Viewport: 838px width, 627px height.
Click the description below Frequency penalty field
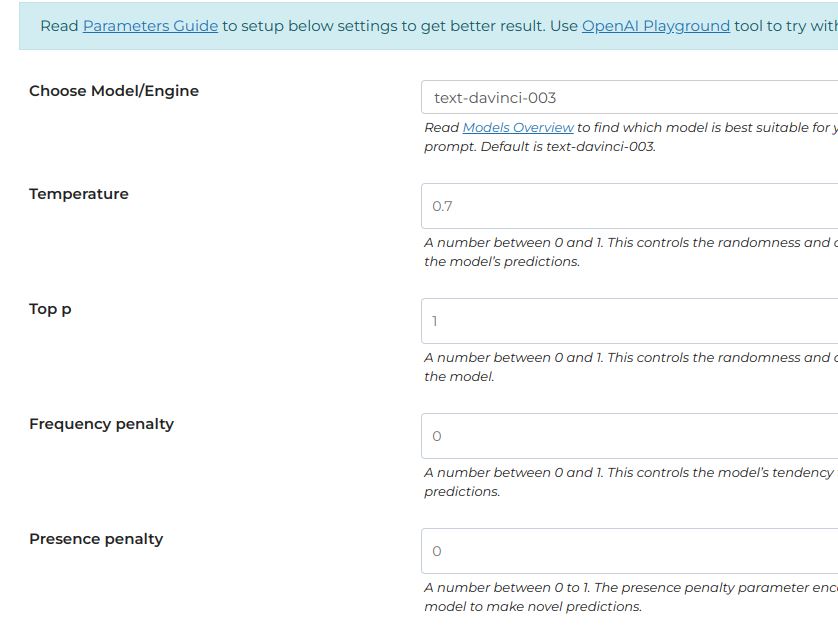pyautogui.click(x=629, y=482)
